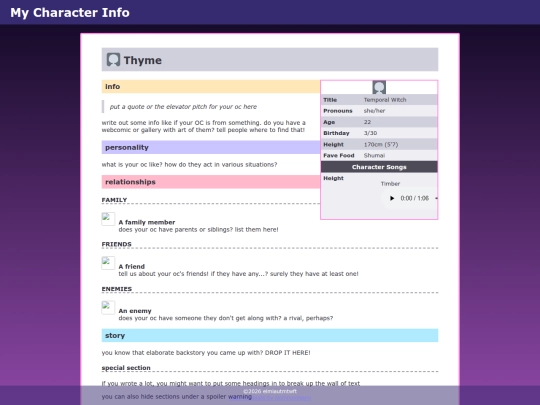The width and height of the screenshot is (540, 405).
Task: Click the 'An enemy' name
Action: [x=135, y=311]
